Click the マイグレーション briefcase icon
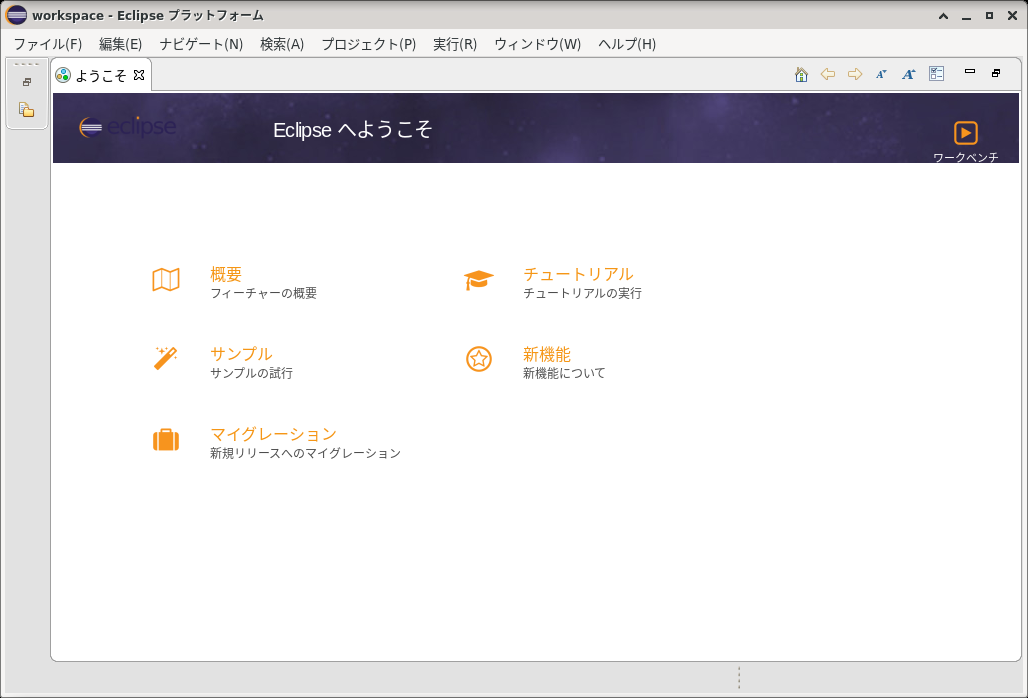This screenshot has width=1028, height=698. click(x=166, y=440)
